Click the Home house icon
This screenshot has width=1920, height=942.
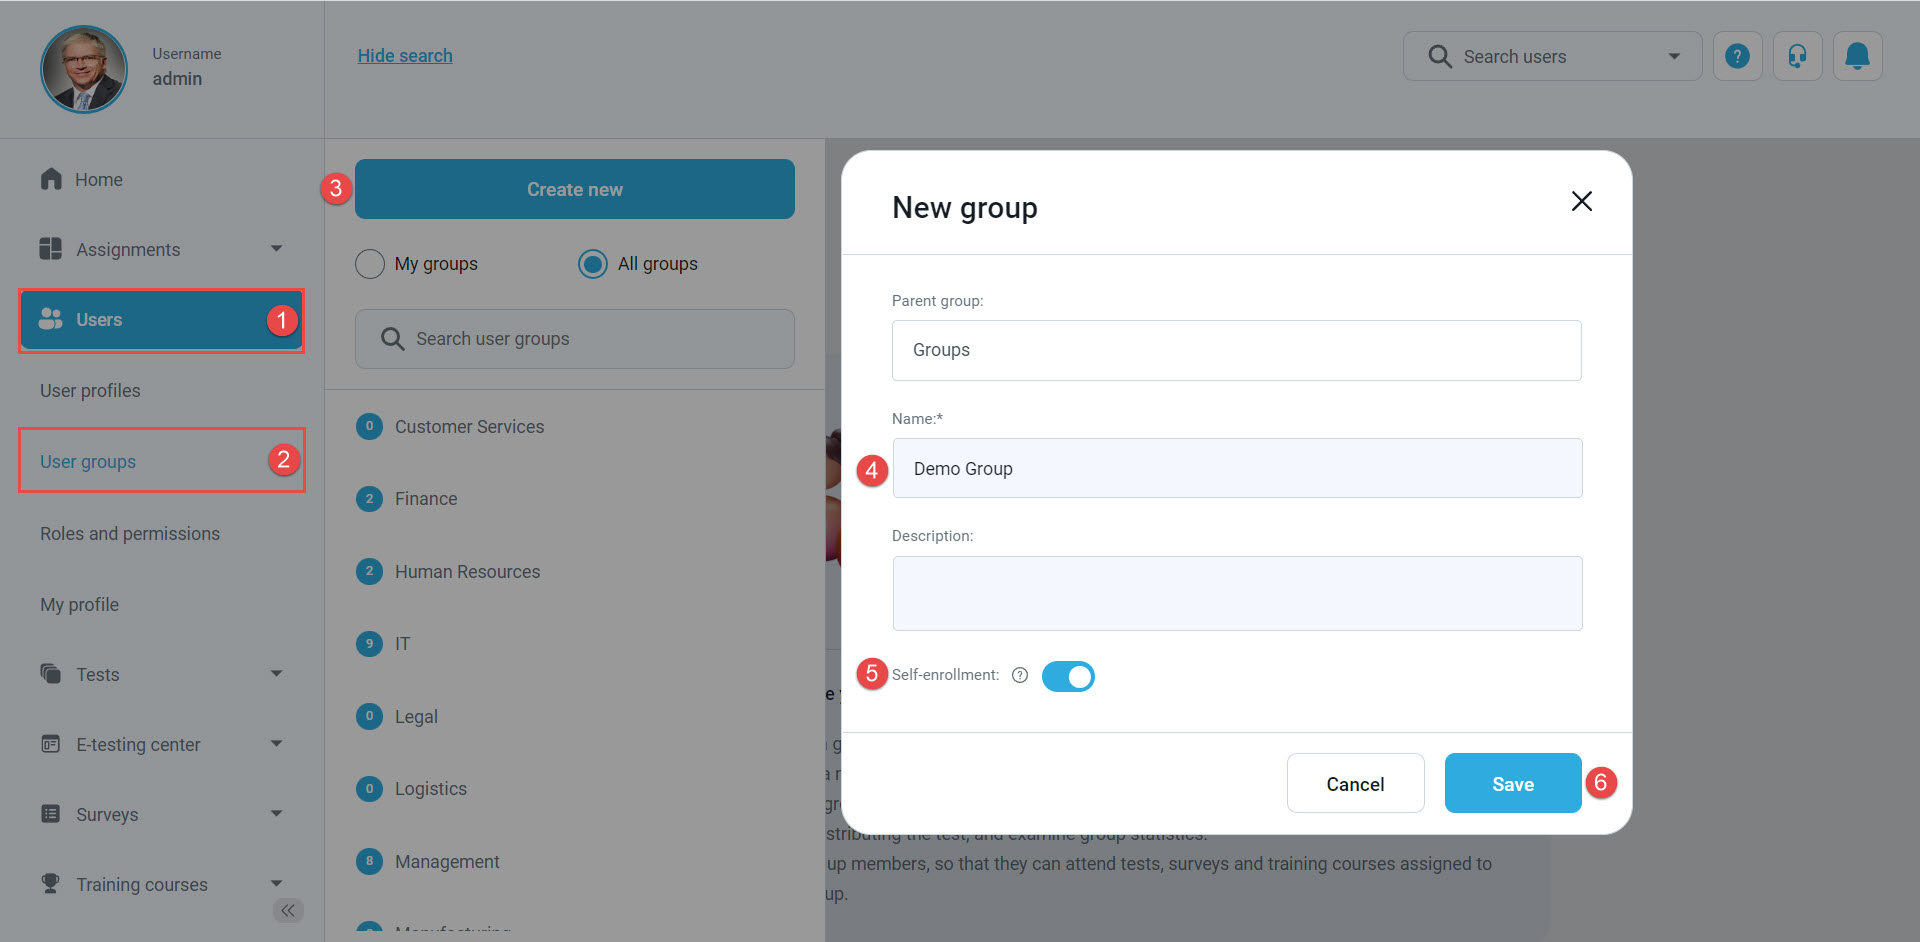[51, 179]
